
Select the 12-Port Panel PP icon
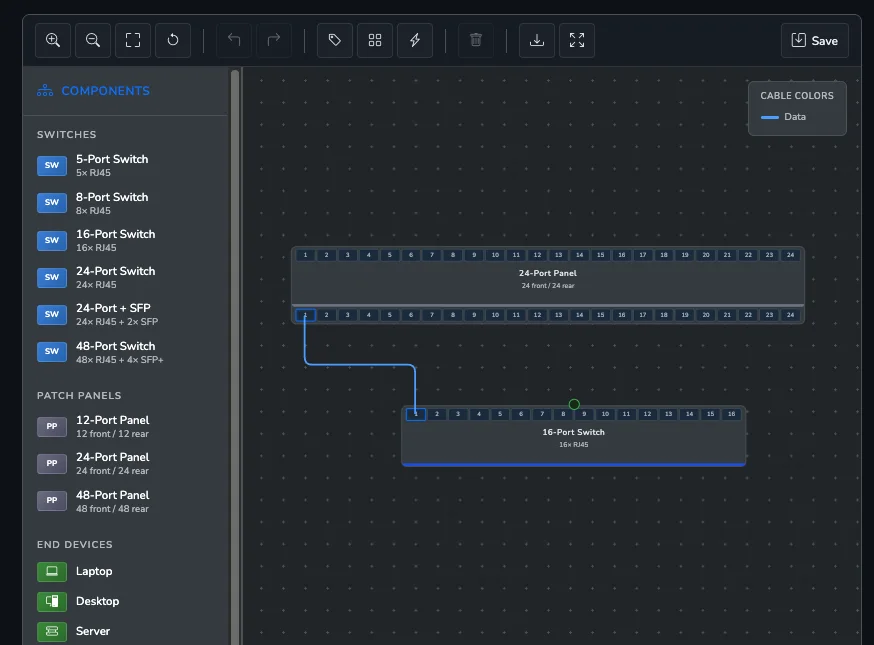[x=52, y=426]
